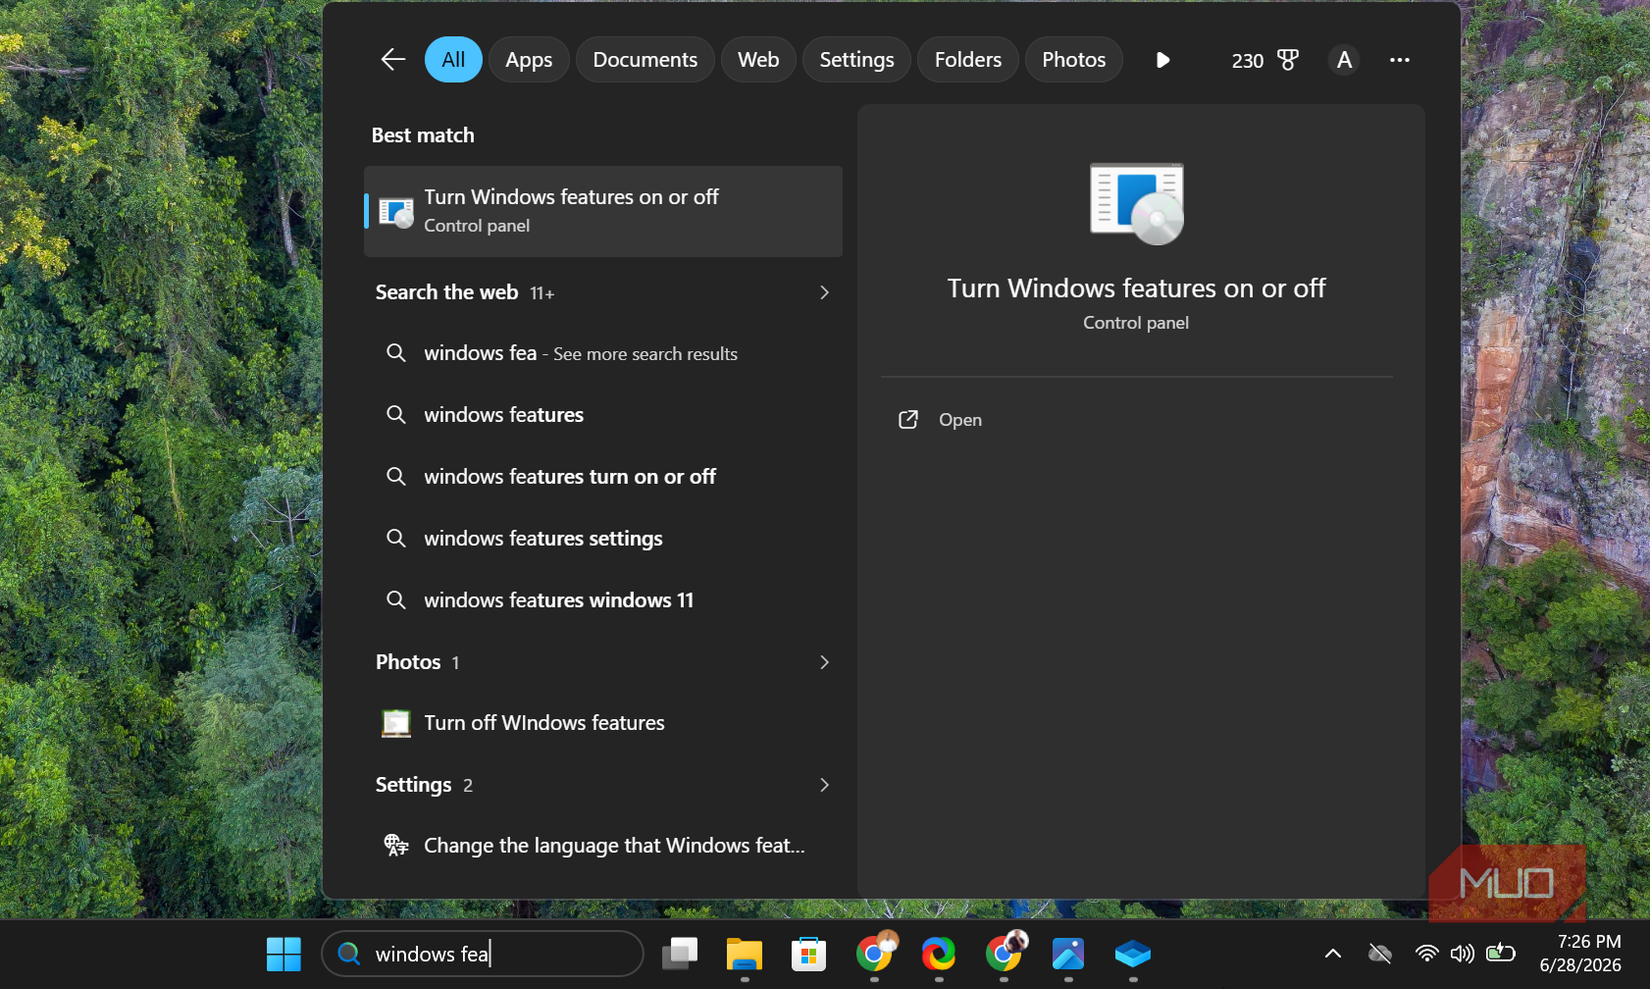The width and height of the screenshot is (1650, 989).
Task: Open the clock showing 7:26 PM
Action: pos(1580,954)
